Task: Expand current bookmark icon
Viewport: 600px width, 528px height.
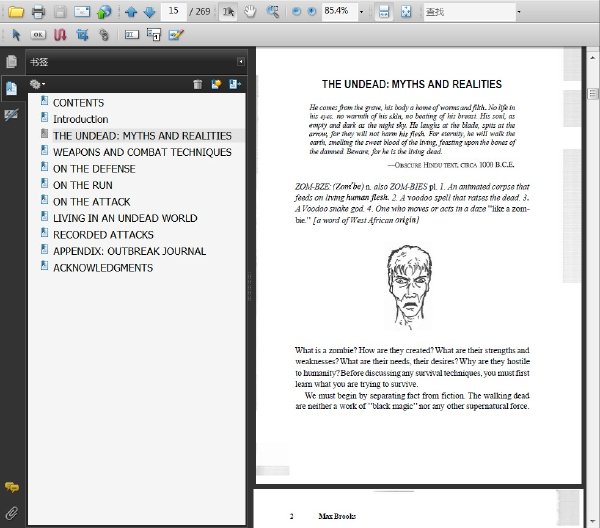Action: coord(235,84)
